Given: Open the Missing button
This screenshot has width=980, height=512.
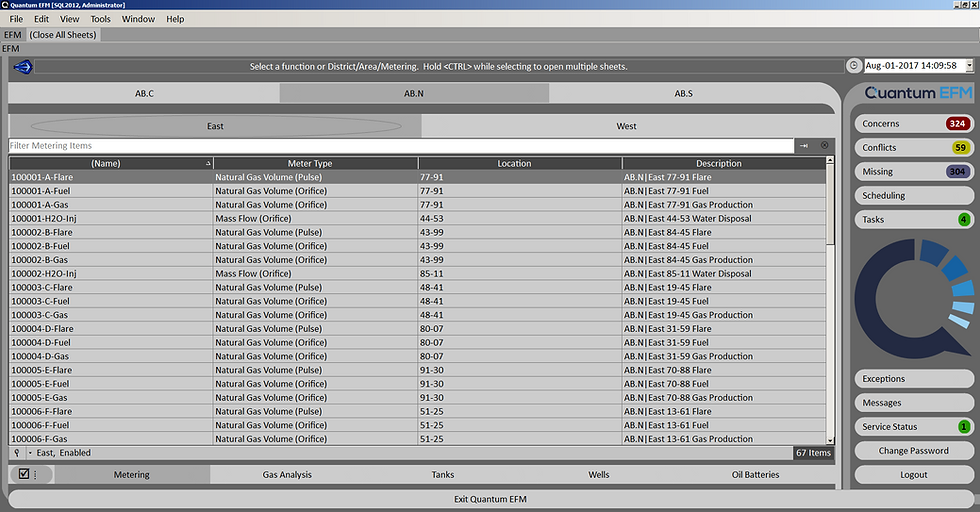Looking at the screenshot, I should (x=913, y=171).
